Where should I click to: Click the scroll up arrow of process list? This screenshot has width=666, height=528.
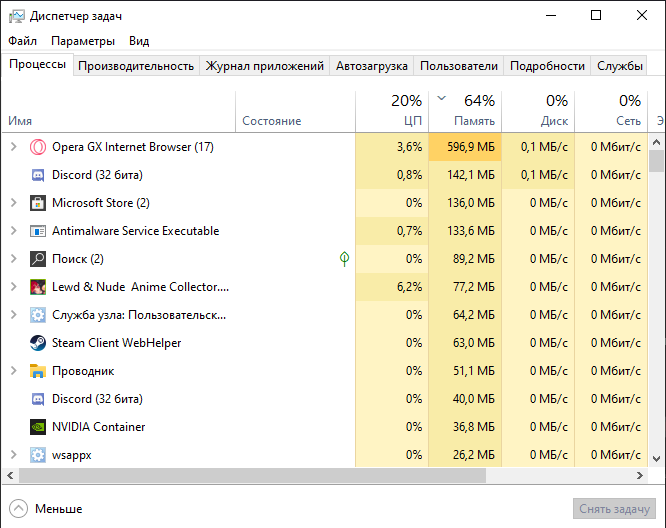click(x=656, y=142)
